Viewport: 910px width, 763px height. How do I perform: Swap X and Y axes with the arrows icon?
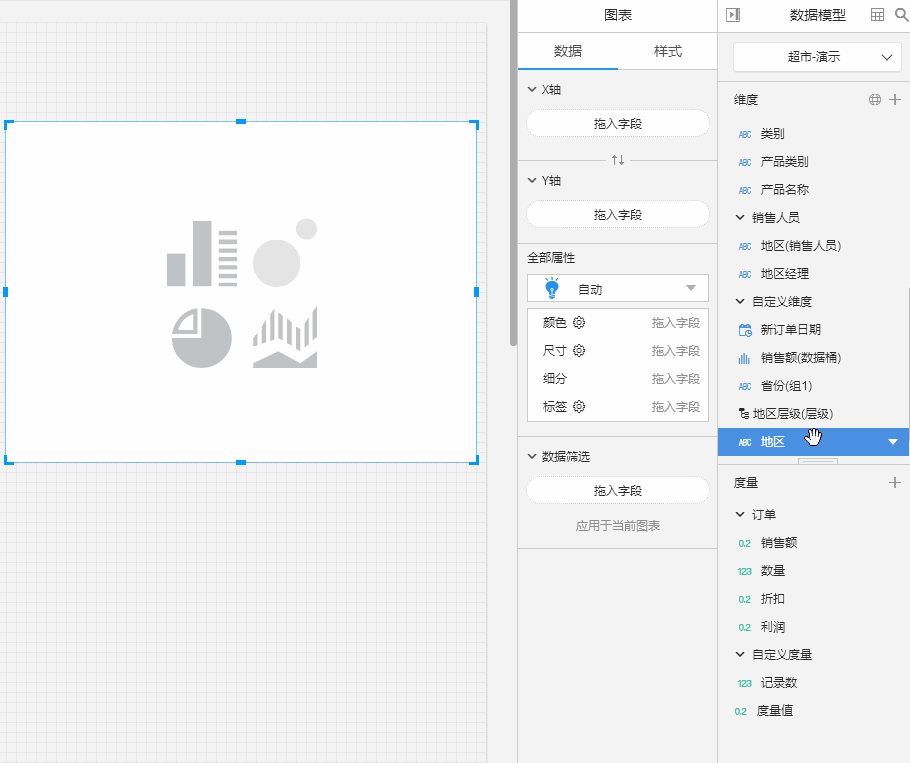(618, 160)
